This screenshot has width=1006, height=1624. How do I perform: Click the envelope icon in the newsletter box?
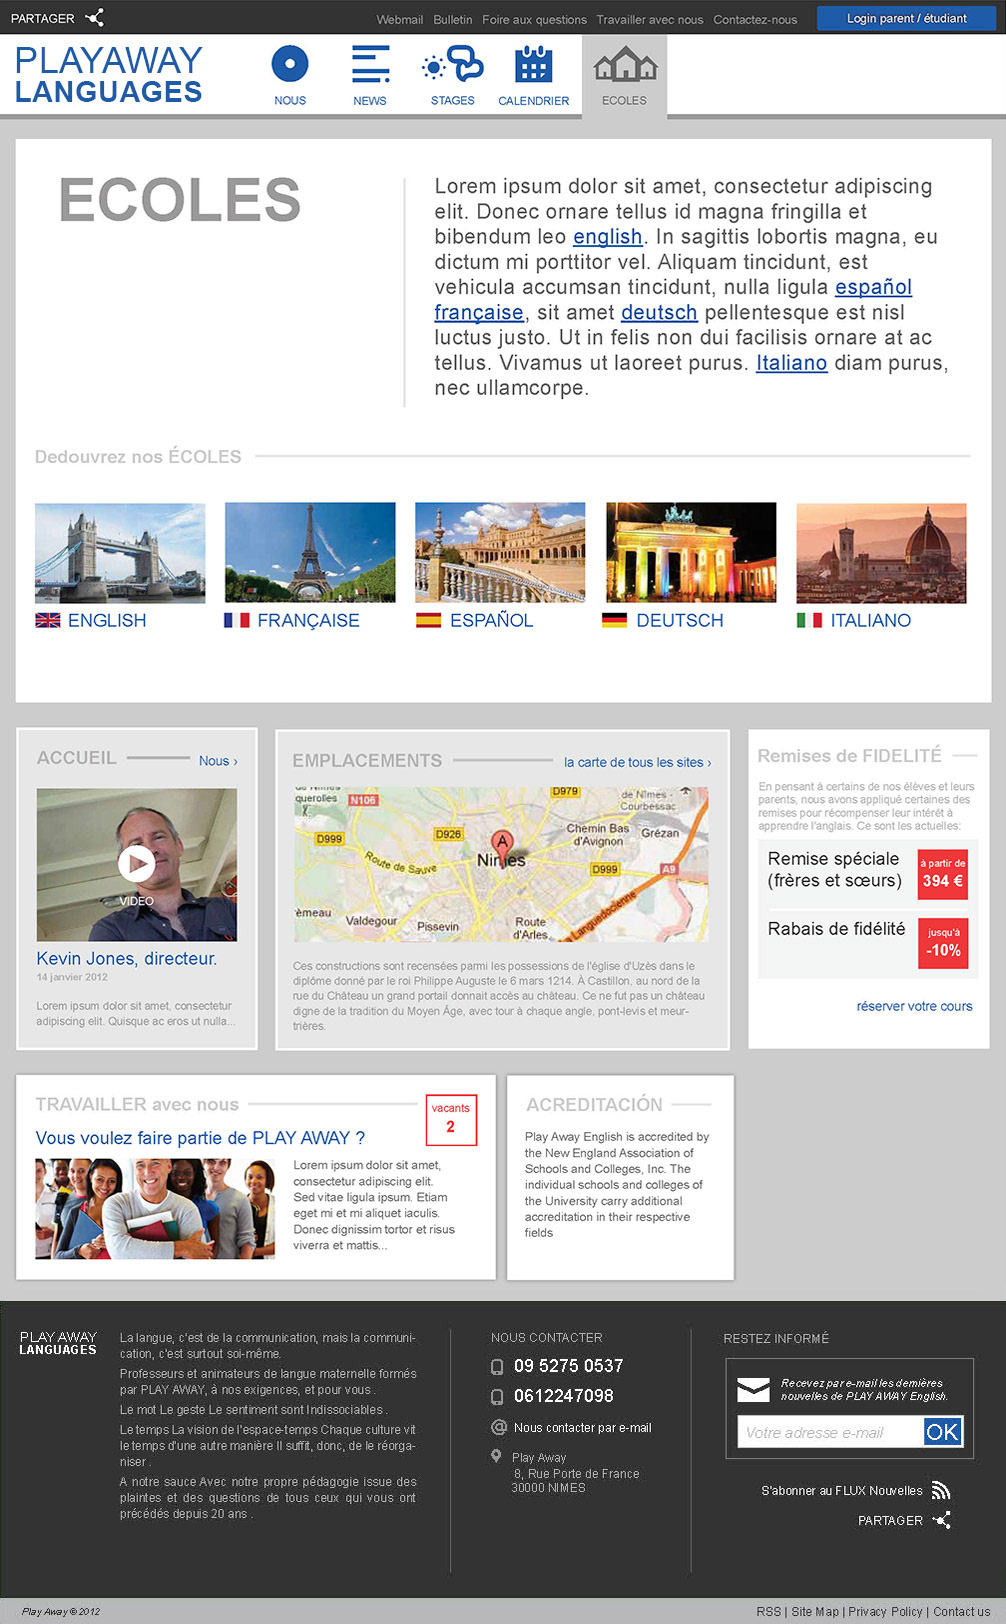(x=753, y=1389)
